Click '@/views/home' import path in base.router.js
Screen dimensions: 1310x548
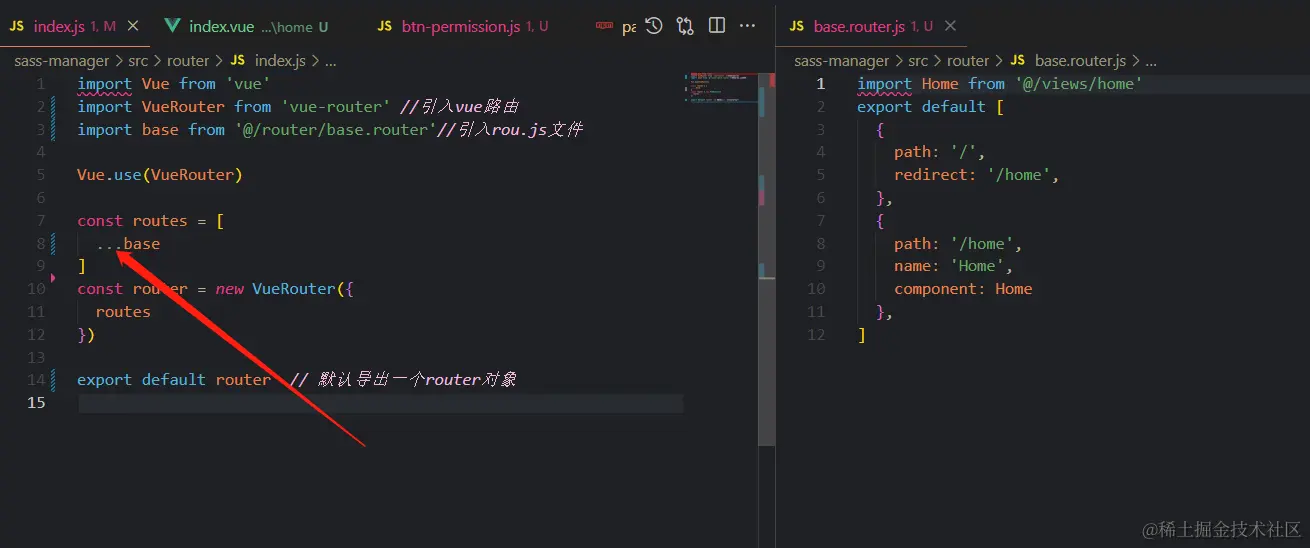point(1079,84)
